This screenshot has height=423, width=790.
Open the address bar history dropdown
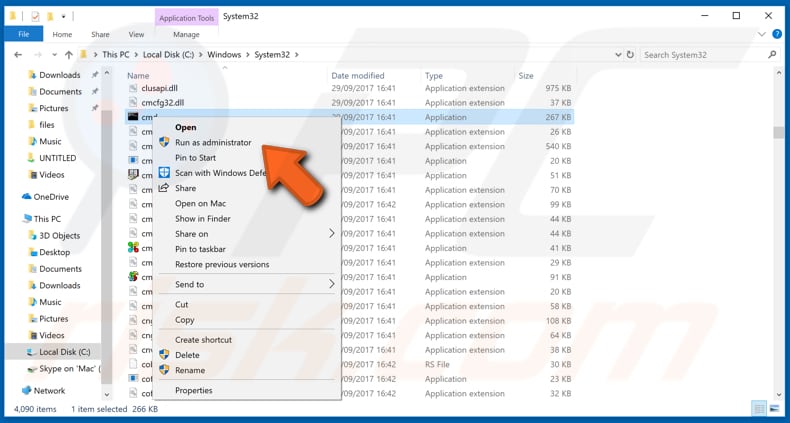pos(619,54)
